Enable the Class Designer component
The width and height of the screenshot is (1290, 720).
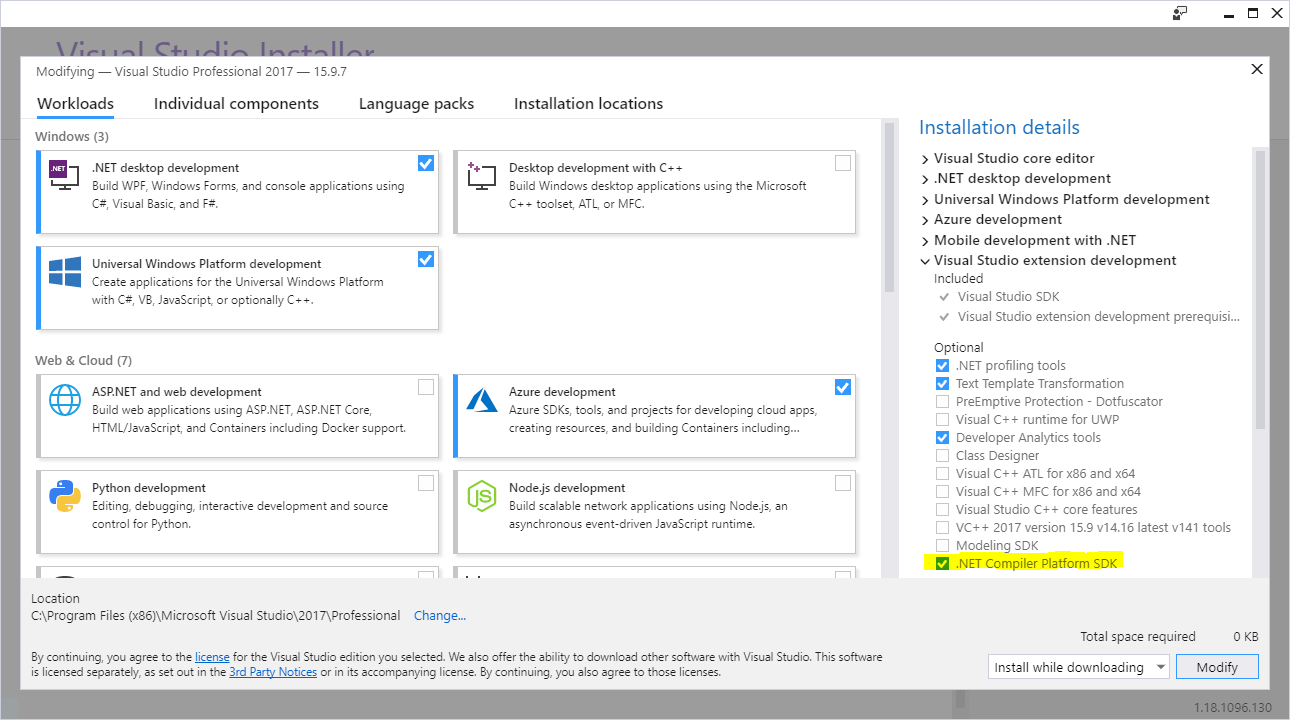point(942,455)
